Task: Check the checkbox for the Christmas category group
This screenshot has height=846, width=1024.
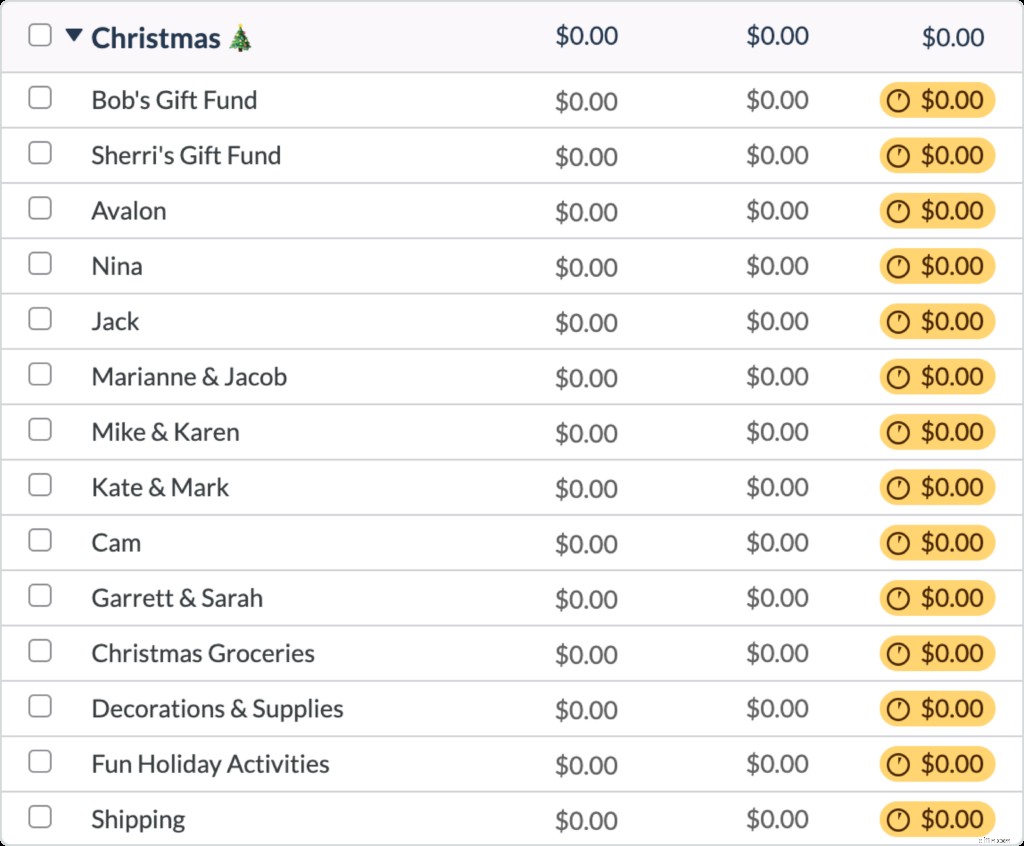Action: click(x=39, y=34)
